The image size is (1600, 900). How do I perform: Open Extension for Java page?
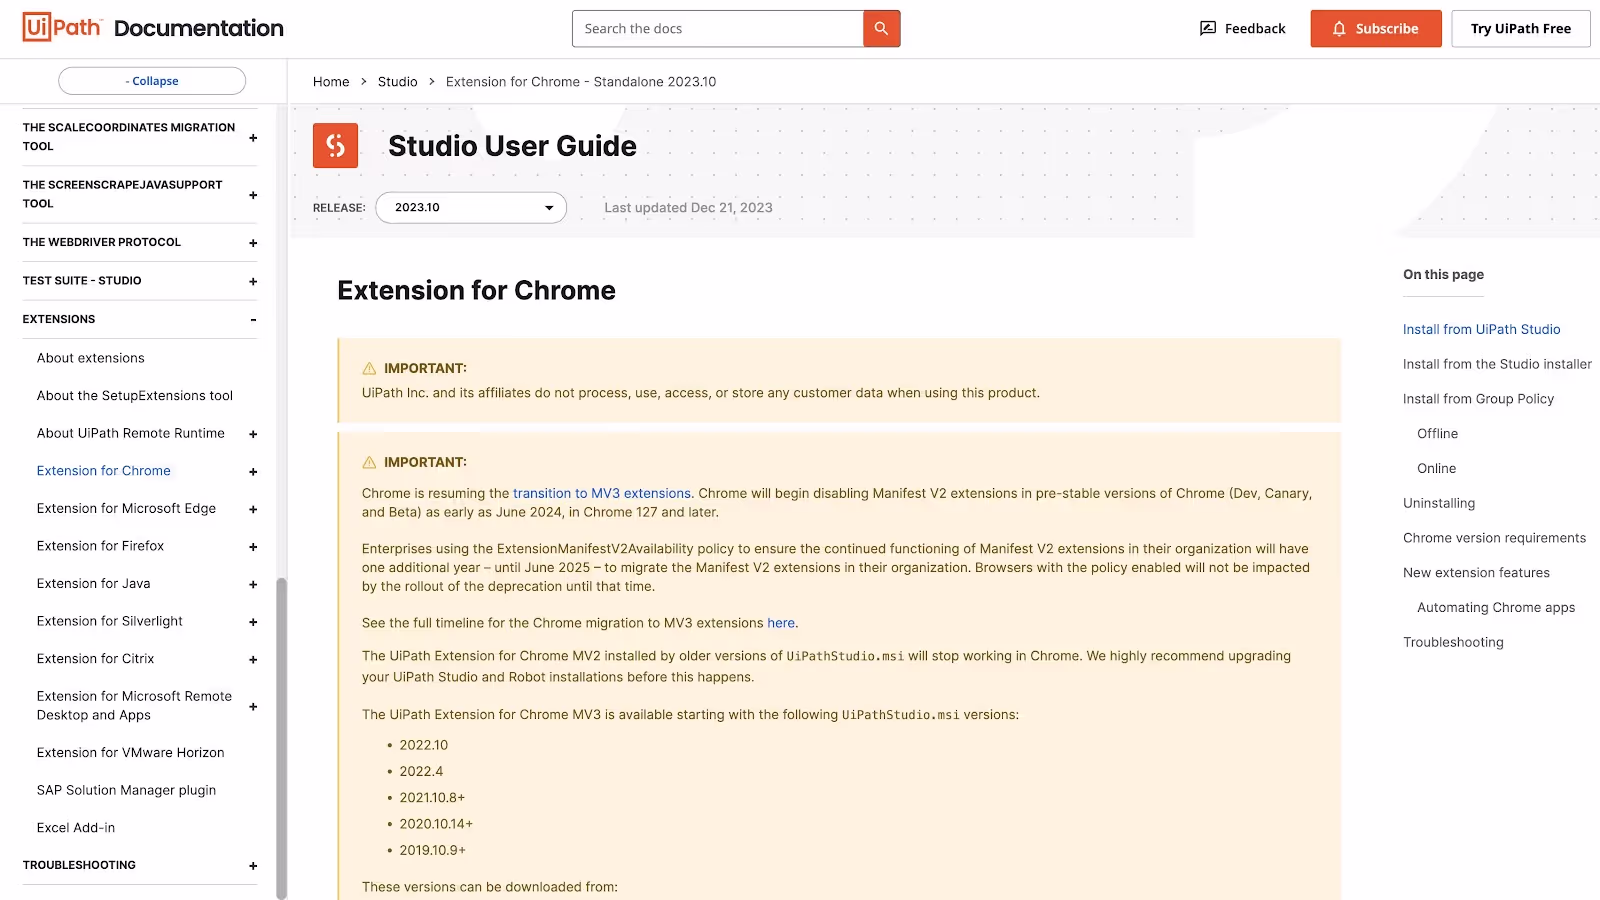click(x=94, y=584)
